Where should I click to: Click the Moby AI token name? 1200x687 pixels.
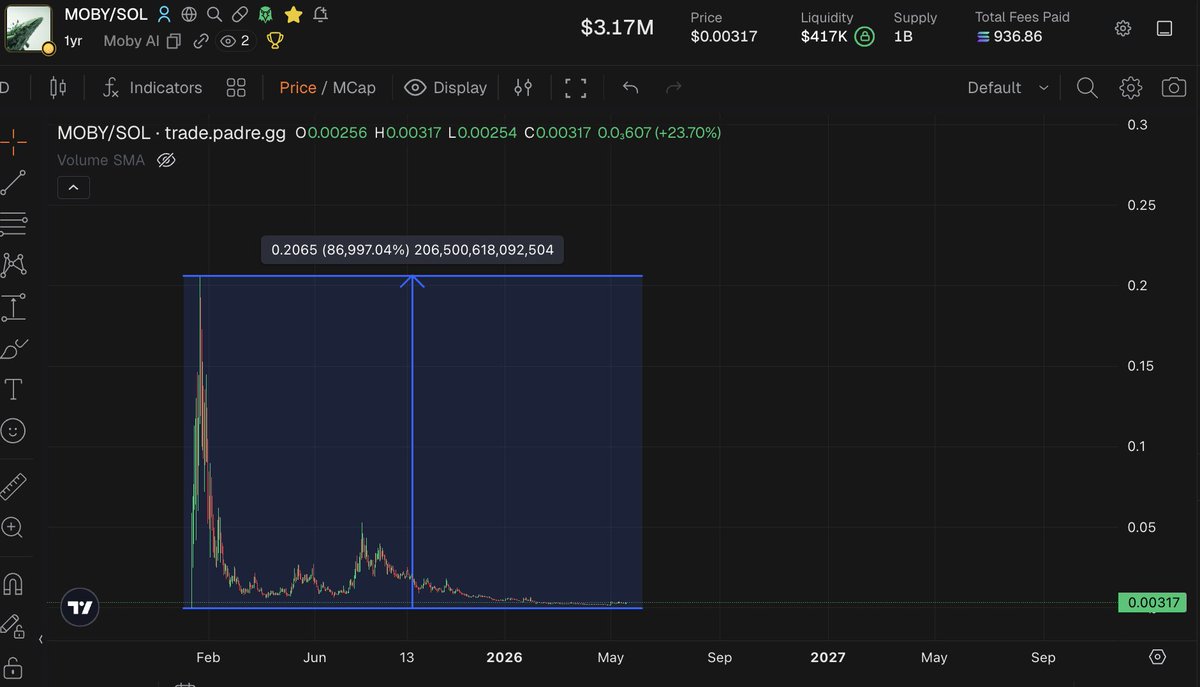[131, 41]
